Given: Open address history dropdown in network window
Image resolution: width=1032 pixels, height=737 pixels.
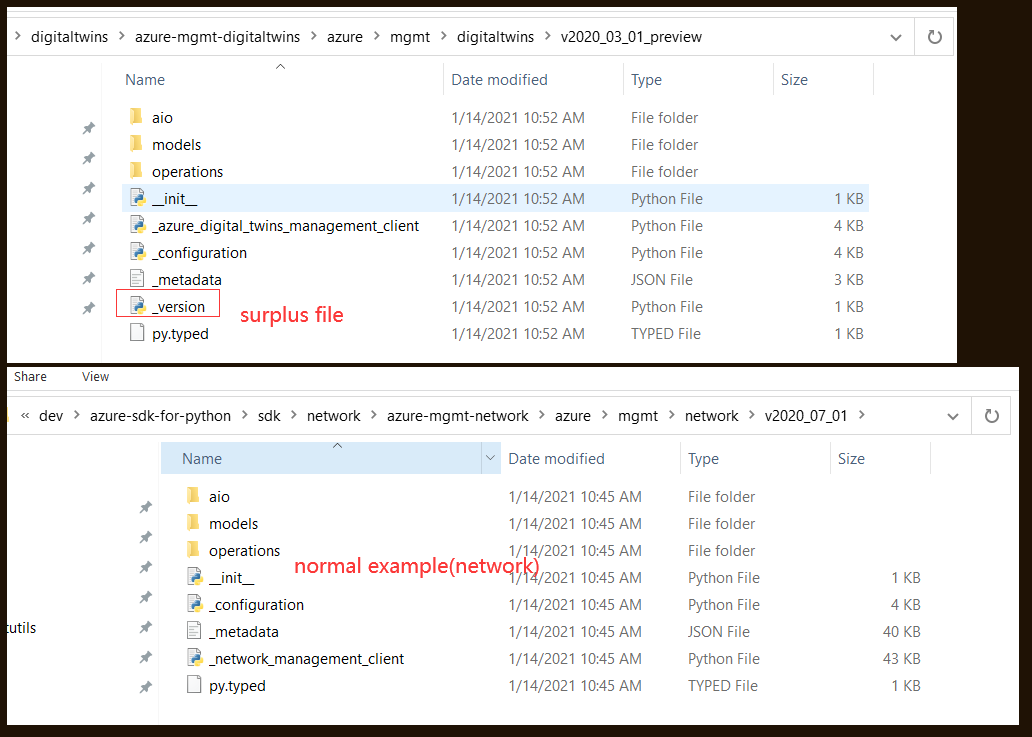Looking at the screenshot, I should pos(952,417).
